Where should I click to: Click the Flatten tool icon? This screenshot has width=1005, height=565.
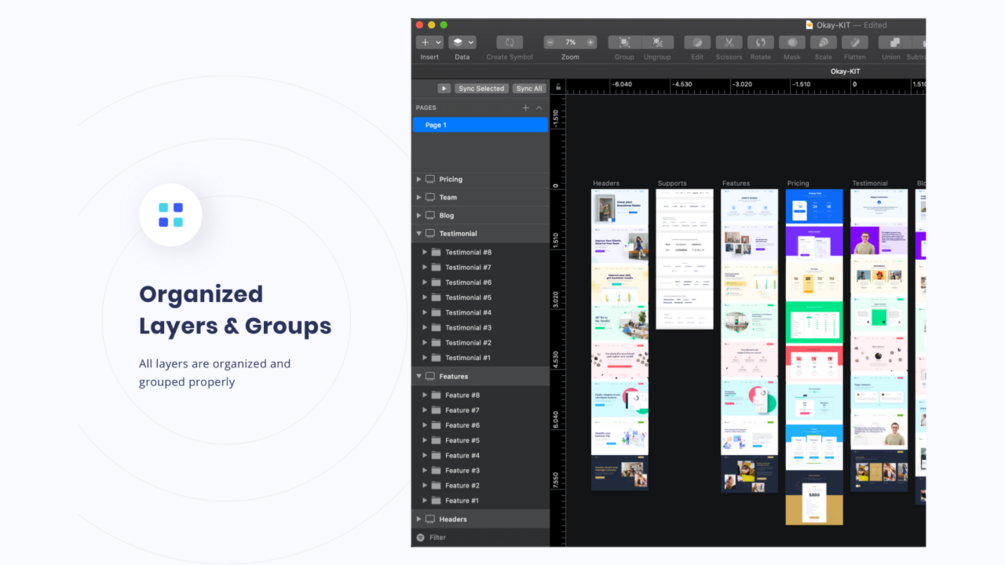[x=855, y=42]
